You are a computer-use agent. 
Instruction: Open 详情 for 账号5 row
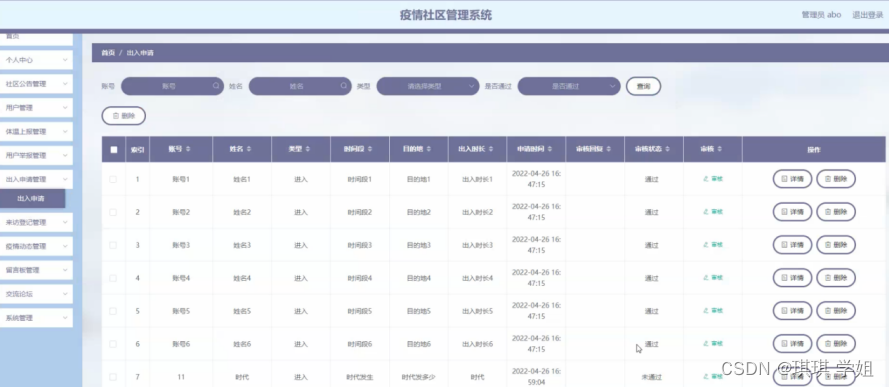(x=792, y=311)
